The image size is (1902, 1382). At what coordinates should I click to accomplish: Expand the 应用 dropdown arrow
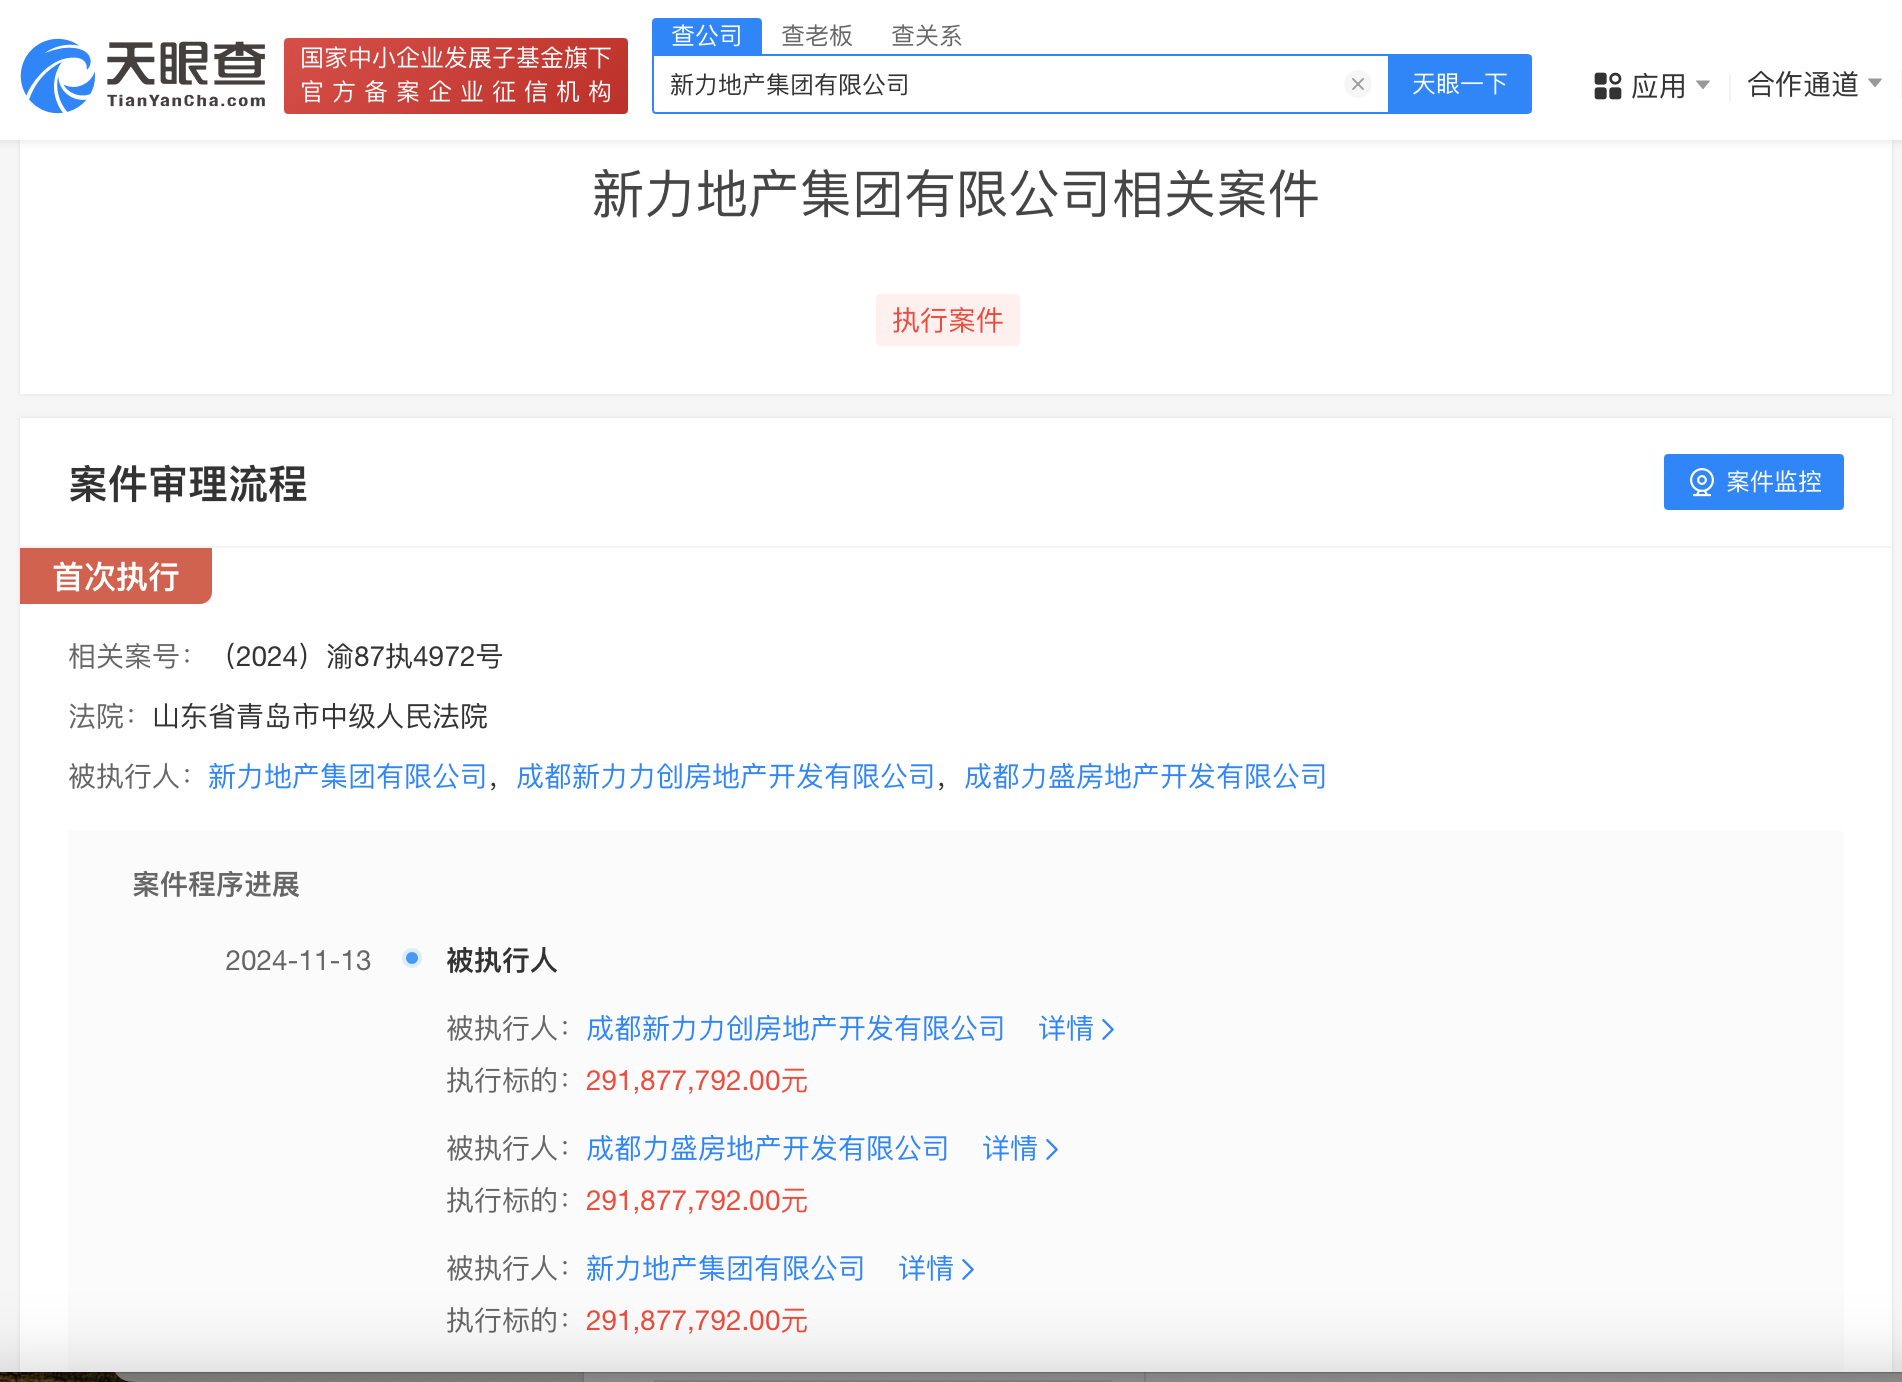tap(1703, 85)
